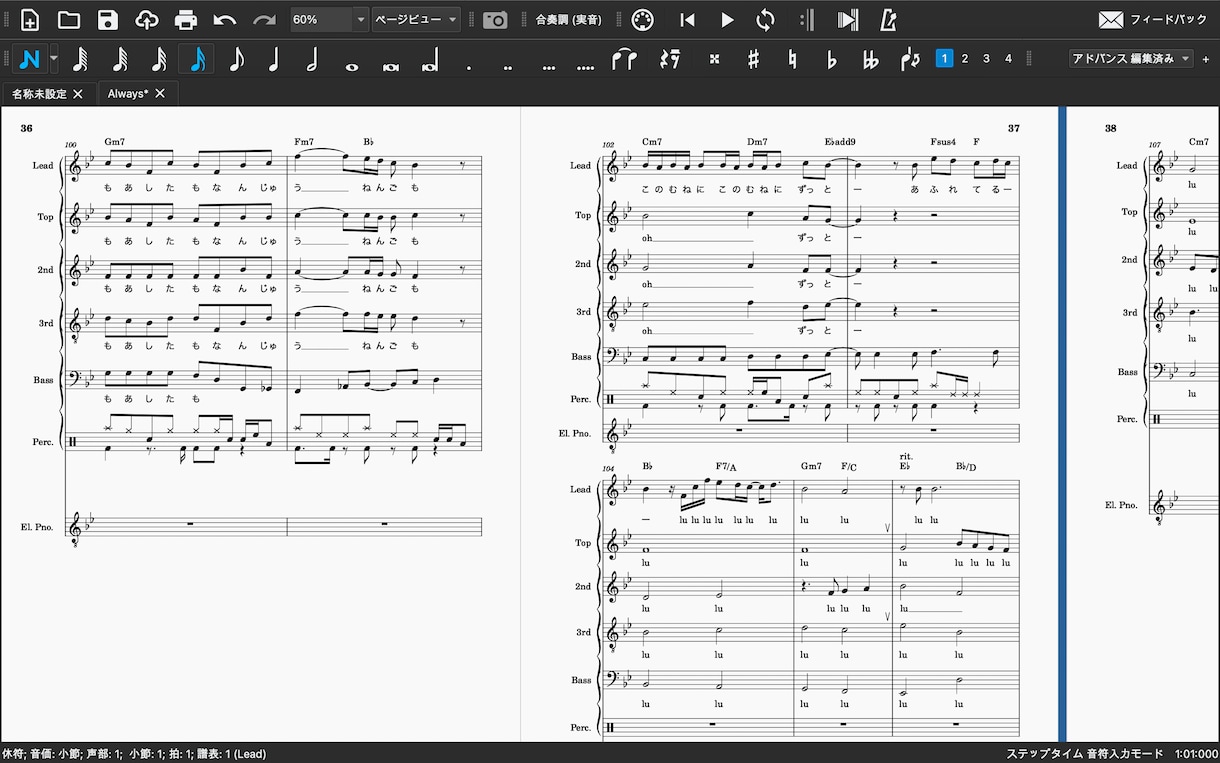This screenshot has width=1220, height=763.
Task: Start playback of the score
Action: (727, 20)
